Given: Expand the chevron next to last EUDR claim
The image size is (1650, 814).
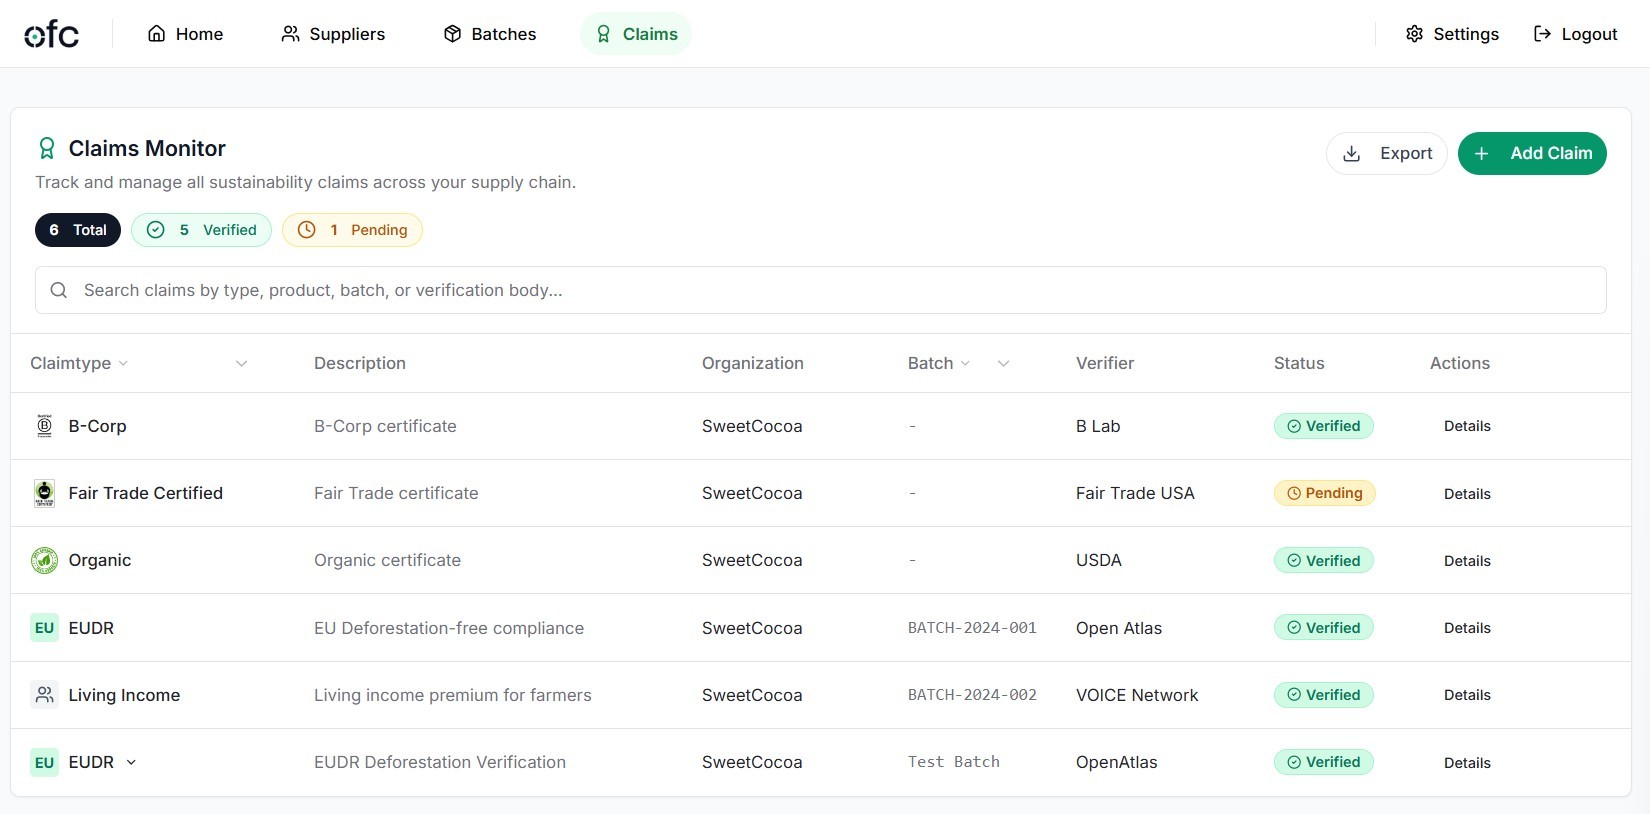Looking at the screenshot, I should click(131, 762).
